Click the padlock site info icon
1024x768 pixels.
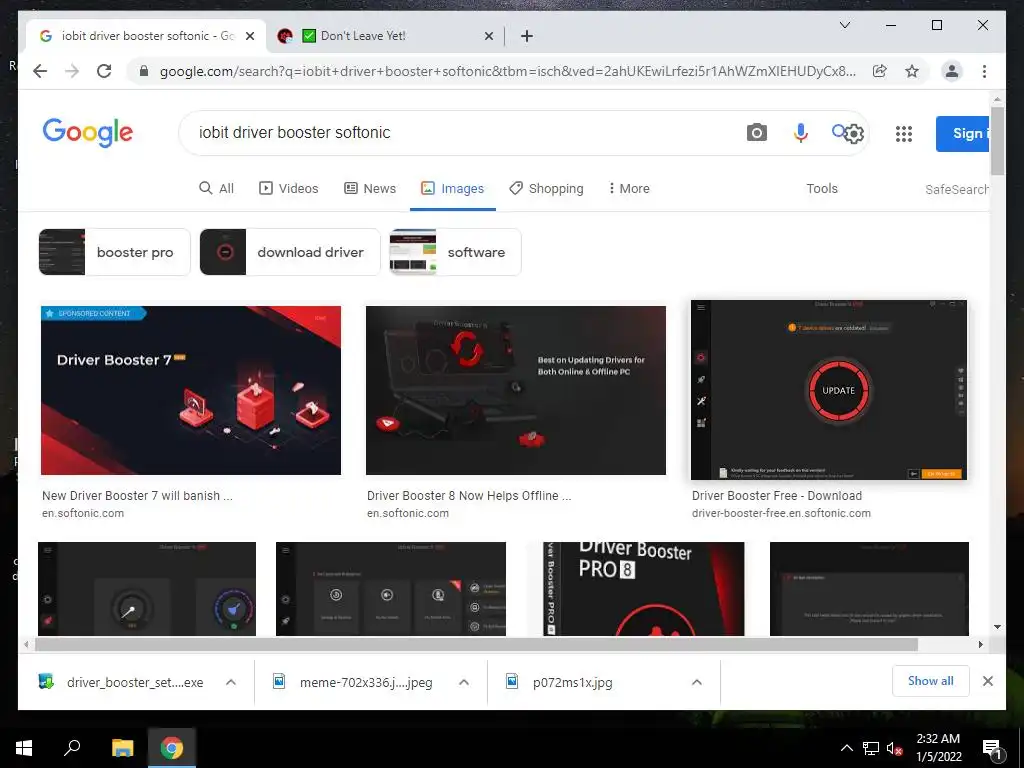pyautogui.click(x=144, y=71)
